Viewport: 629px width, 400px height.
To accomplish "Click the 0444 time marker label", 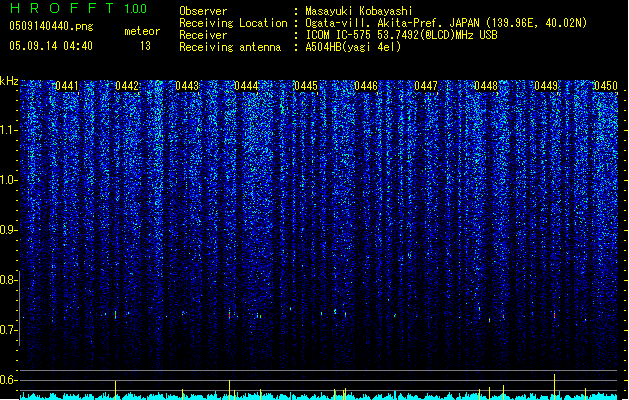I will [246, 86].
